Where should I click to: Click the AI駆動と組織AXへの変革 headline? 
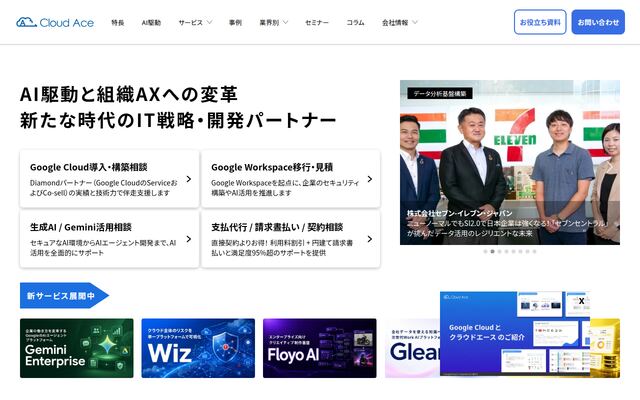coord(129,95)
